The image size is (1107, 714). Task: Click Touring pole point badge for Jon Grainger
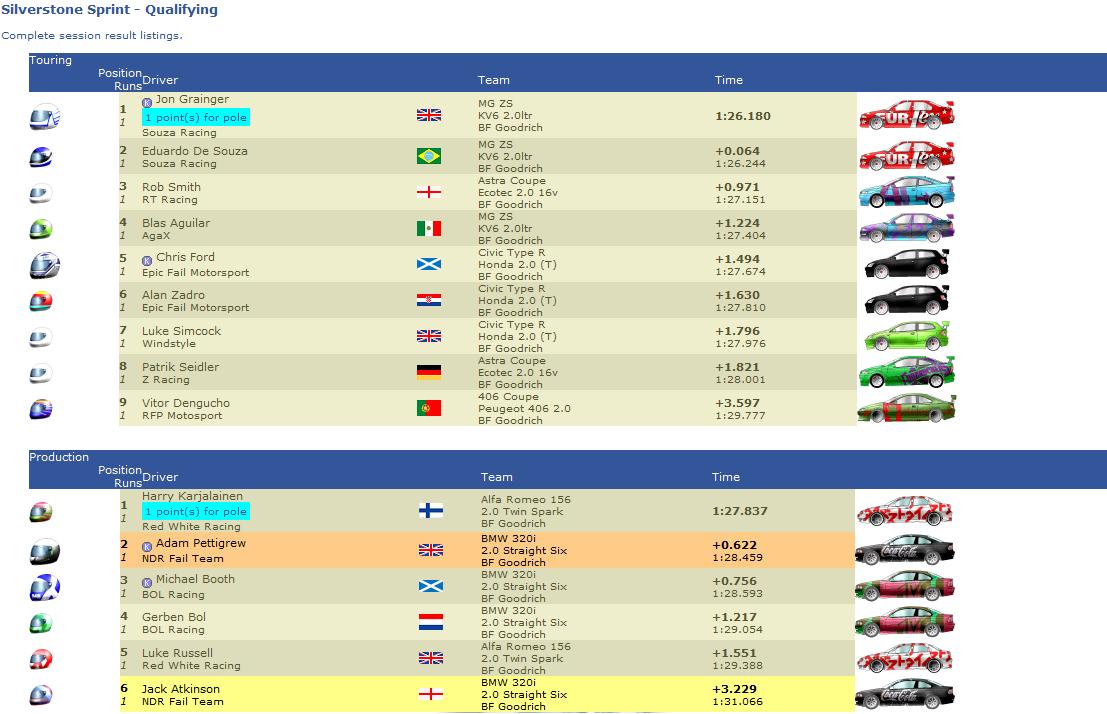(x=196, y=117)
